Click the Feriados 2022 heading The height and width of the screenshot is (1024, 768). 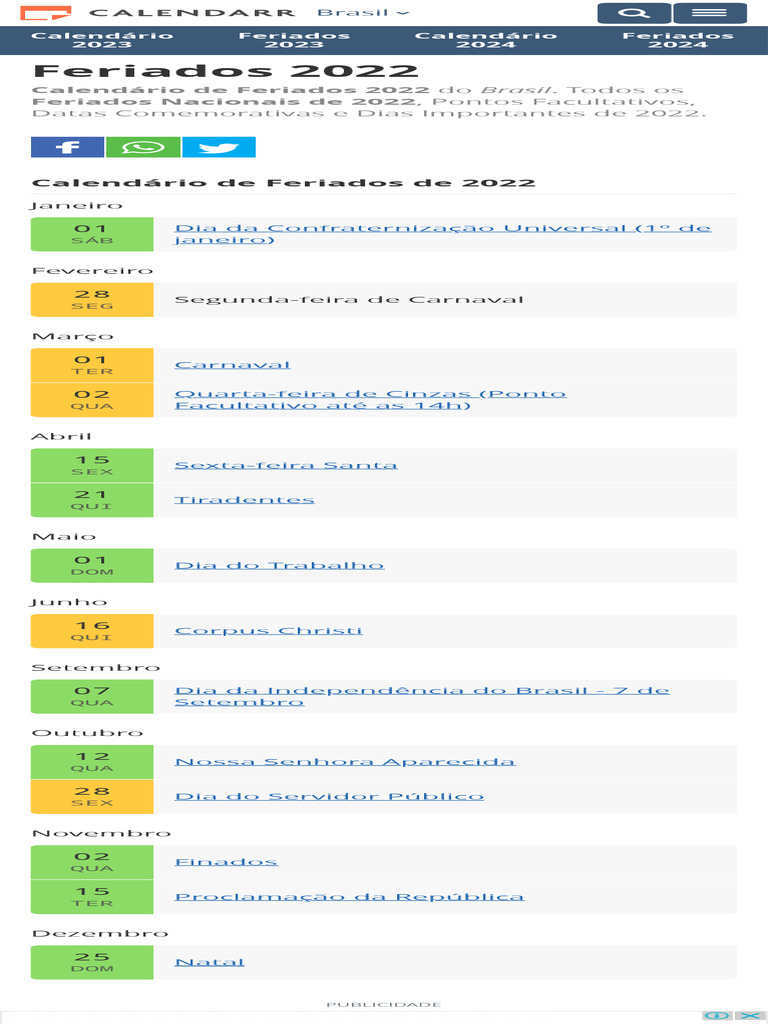pos(225,71)
